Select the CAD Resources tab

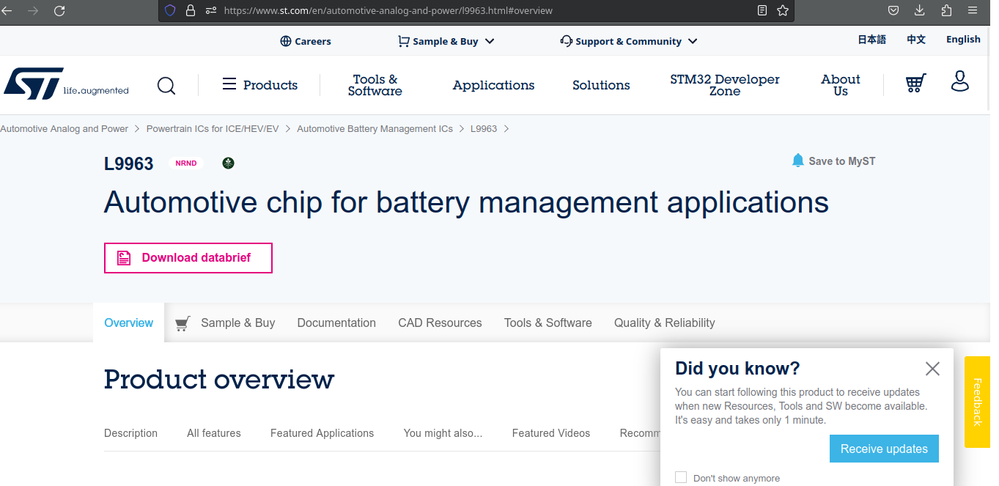click(x=440, y=323)
